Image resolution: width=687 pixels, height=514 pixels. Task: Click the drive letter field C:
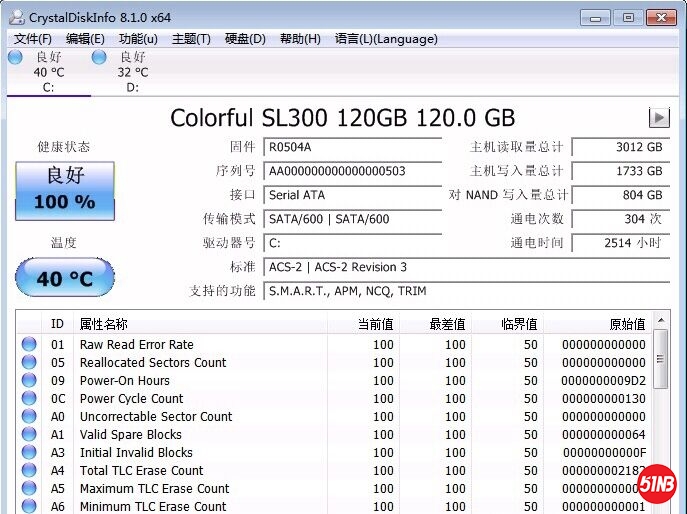352,243
